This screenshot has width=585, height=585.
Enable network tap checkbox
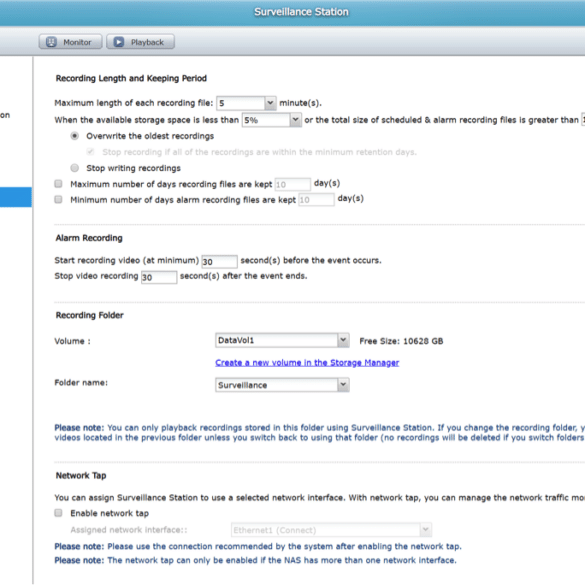tap(58, 513)
